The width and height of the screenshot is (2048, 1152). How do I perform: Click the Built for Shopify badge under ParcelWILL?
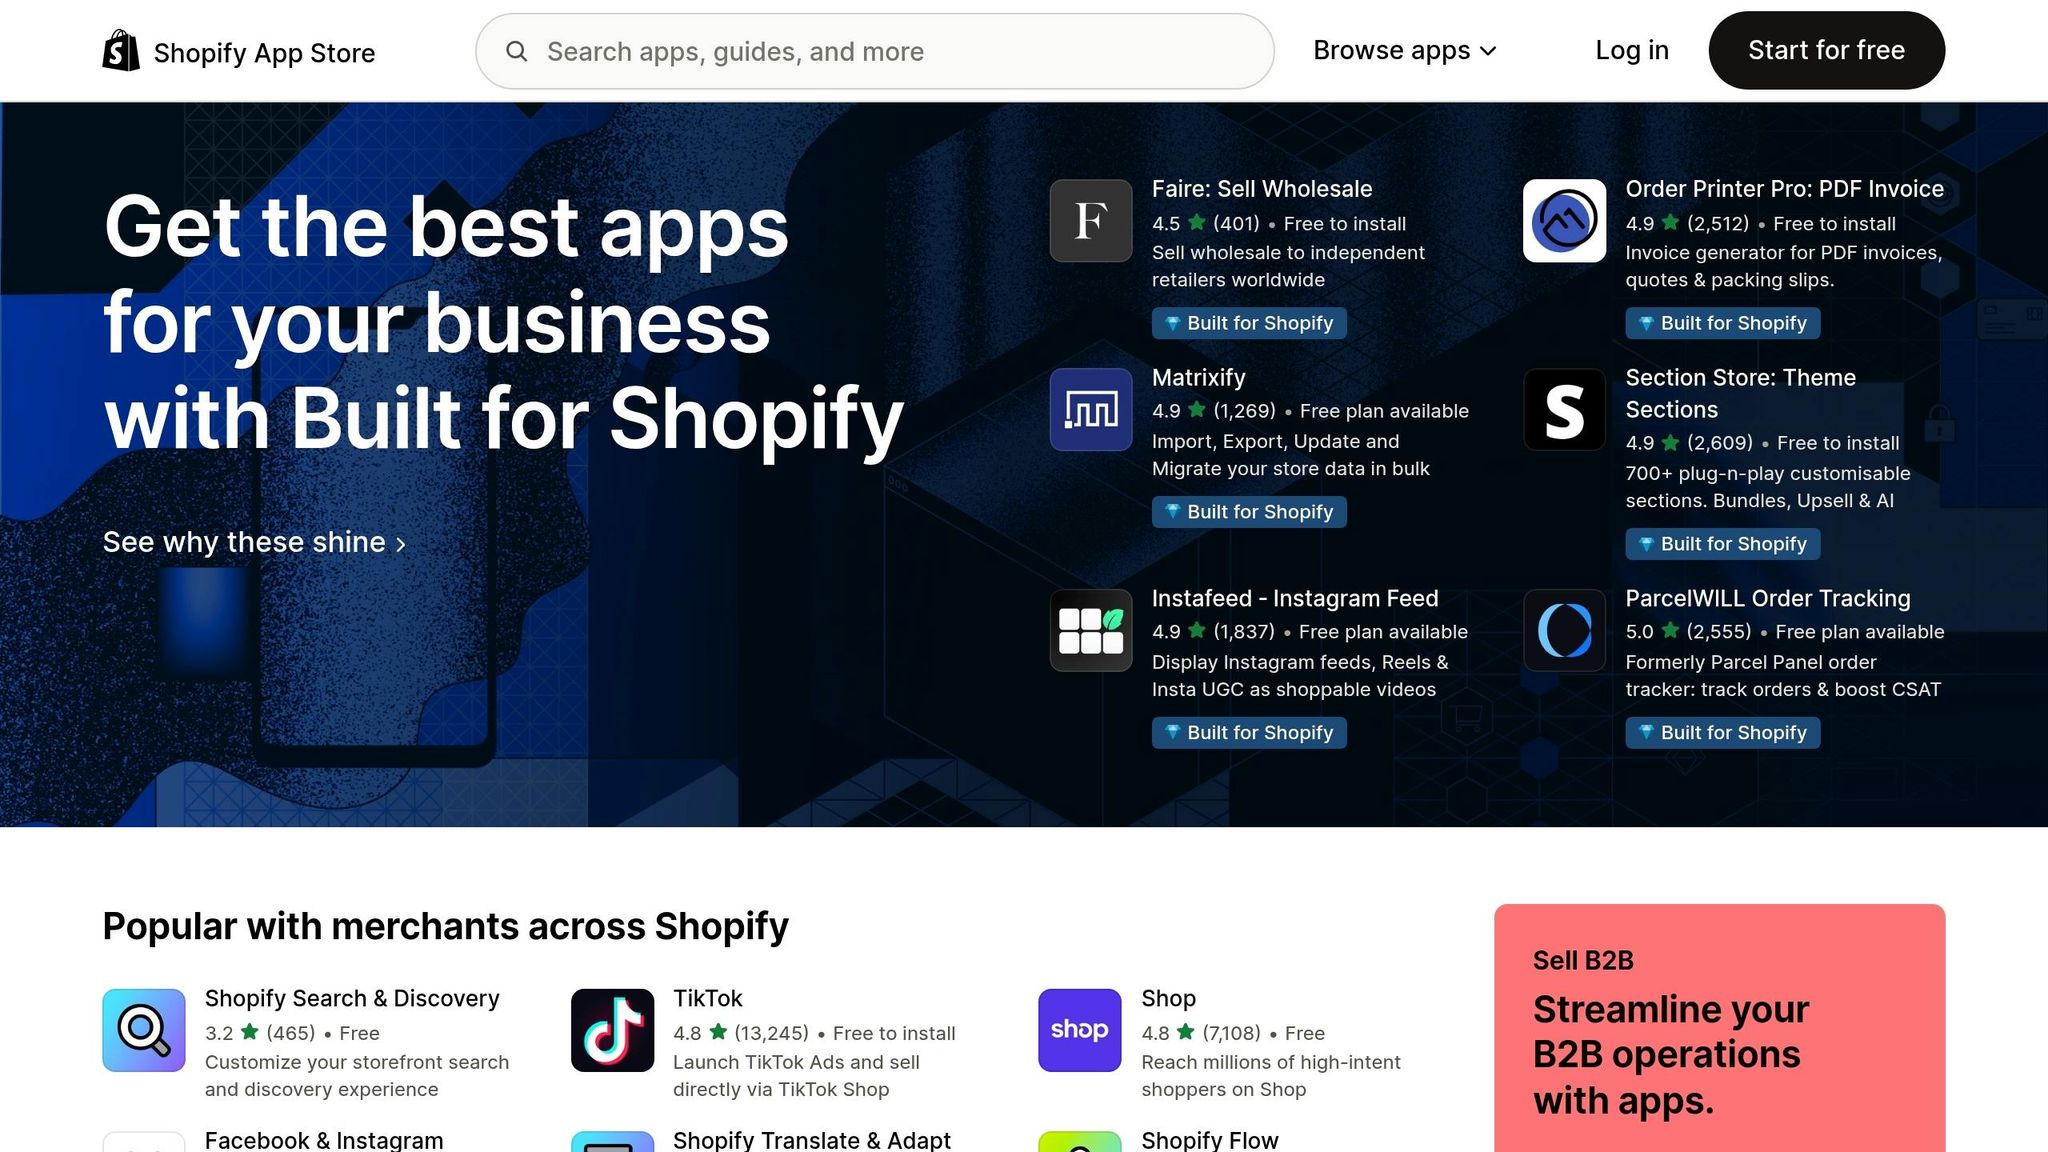point(1723,733)
